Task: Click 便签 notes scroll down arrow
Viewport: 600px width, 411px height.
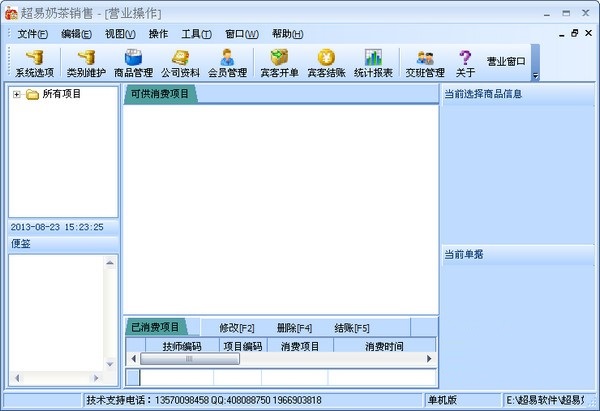Action: tap(110, 364)
